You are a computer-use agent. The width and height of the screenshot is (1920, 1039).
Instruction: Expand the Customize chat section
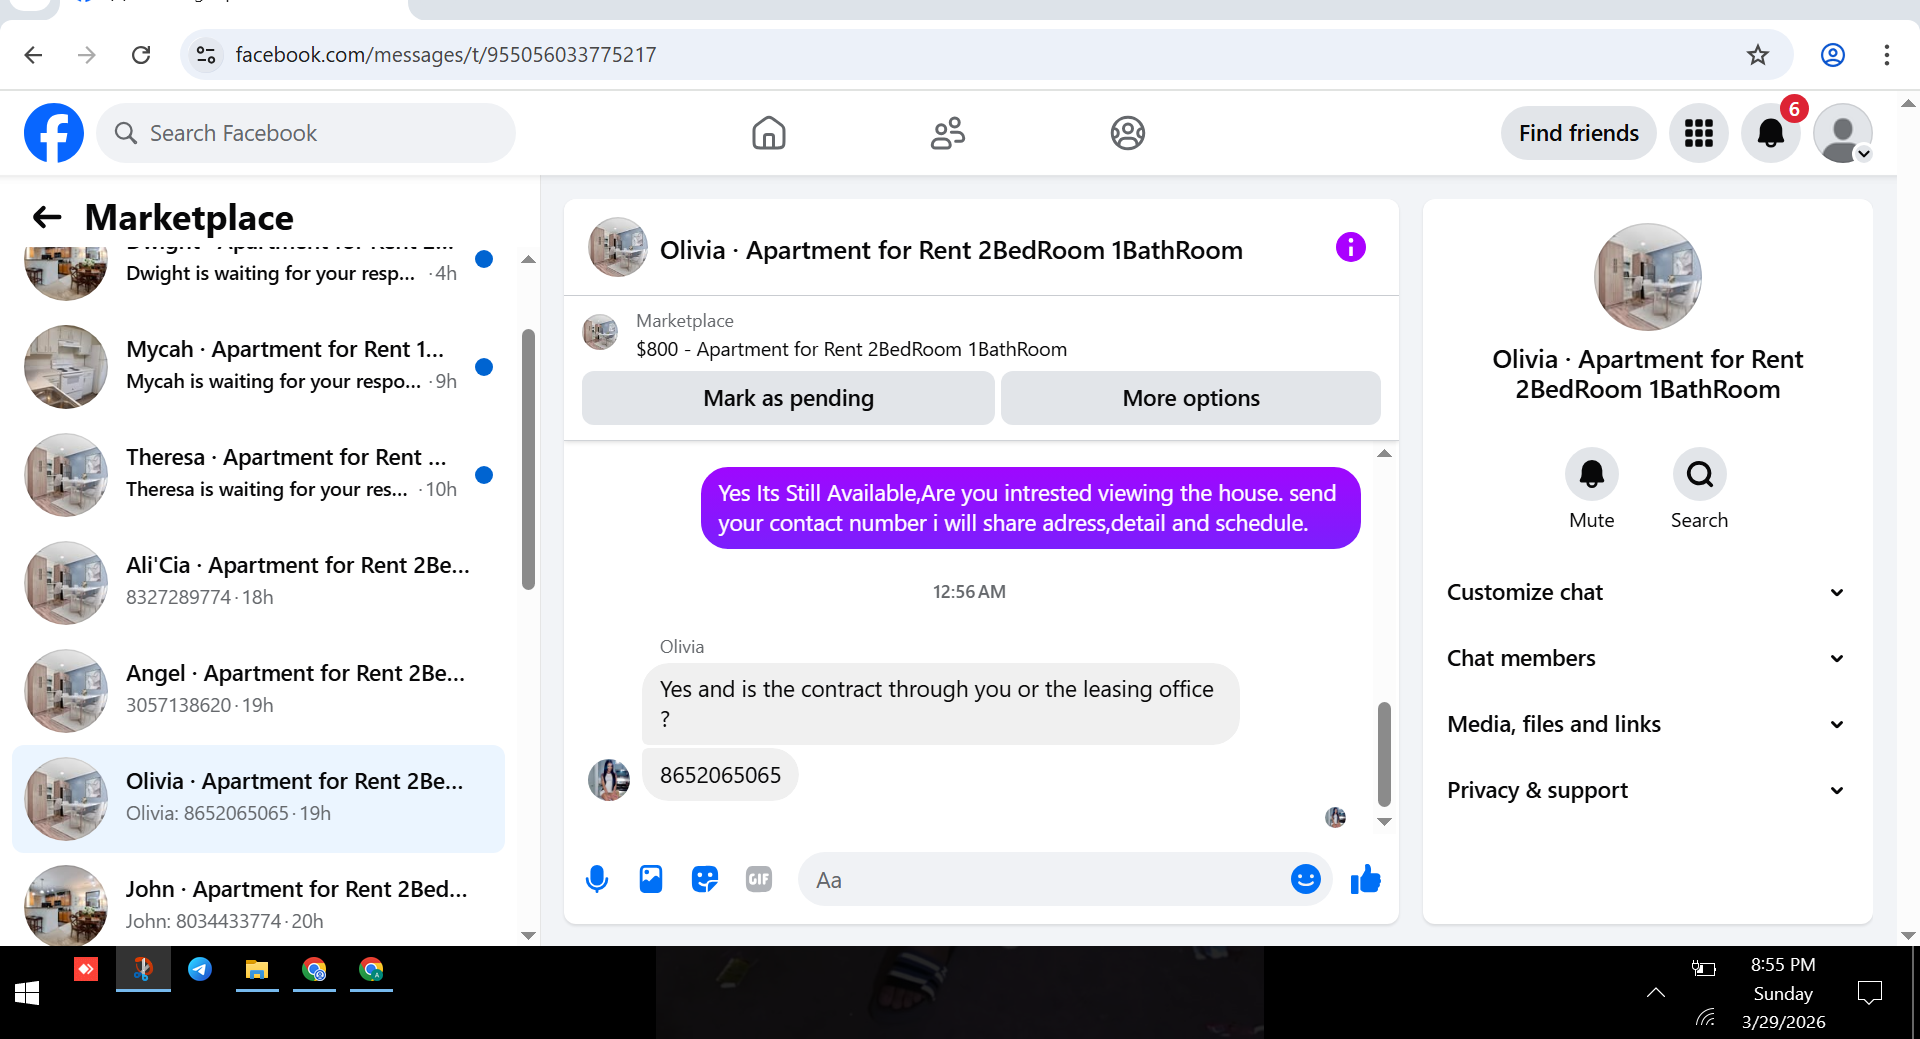pyautogui.click(x=1645, y=592)
